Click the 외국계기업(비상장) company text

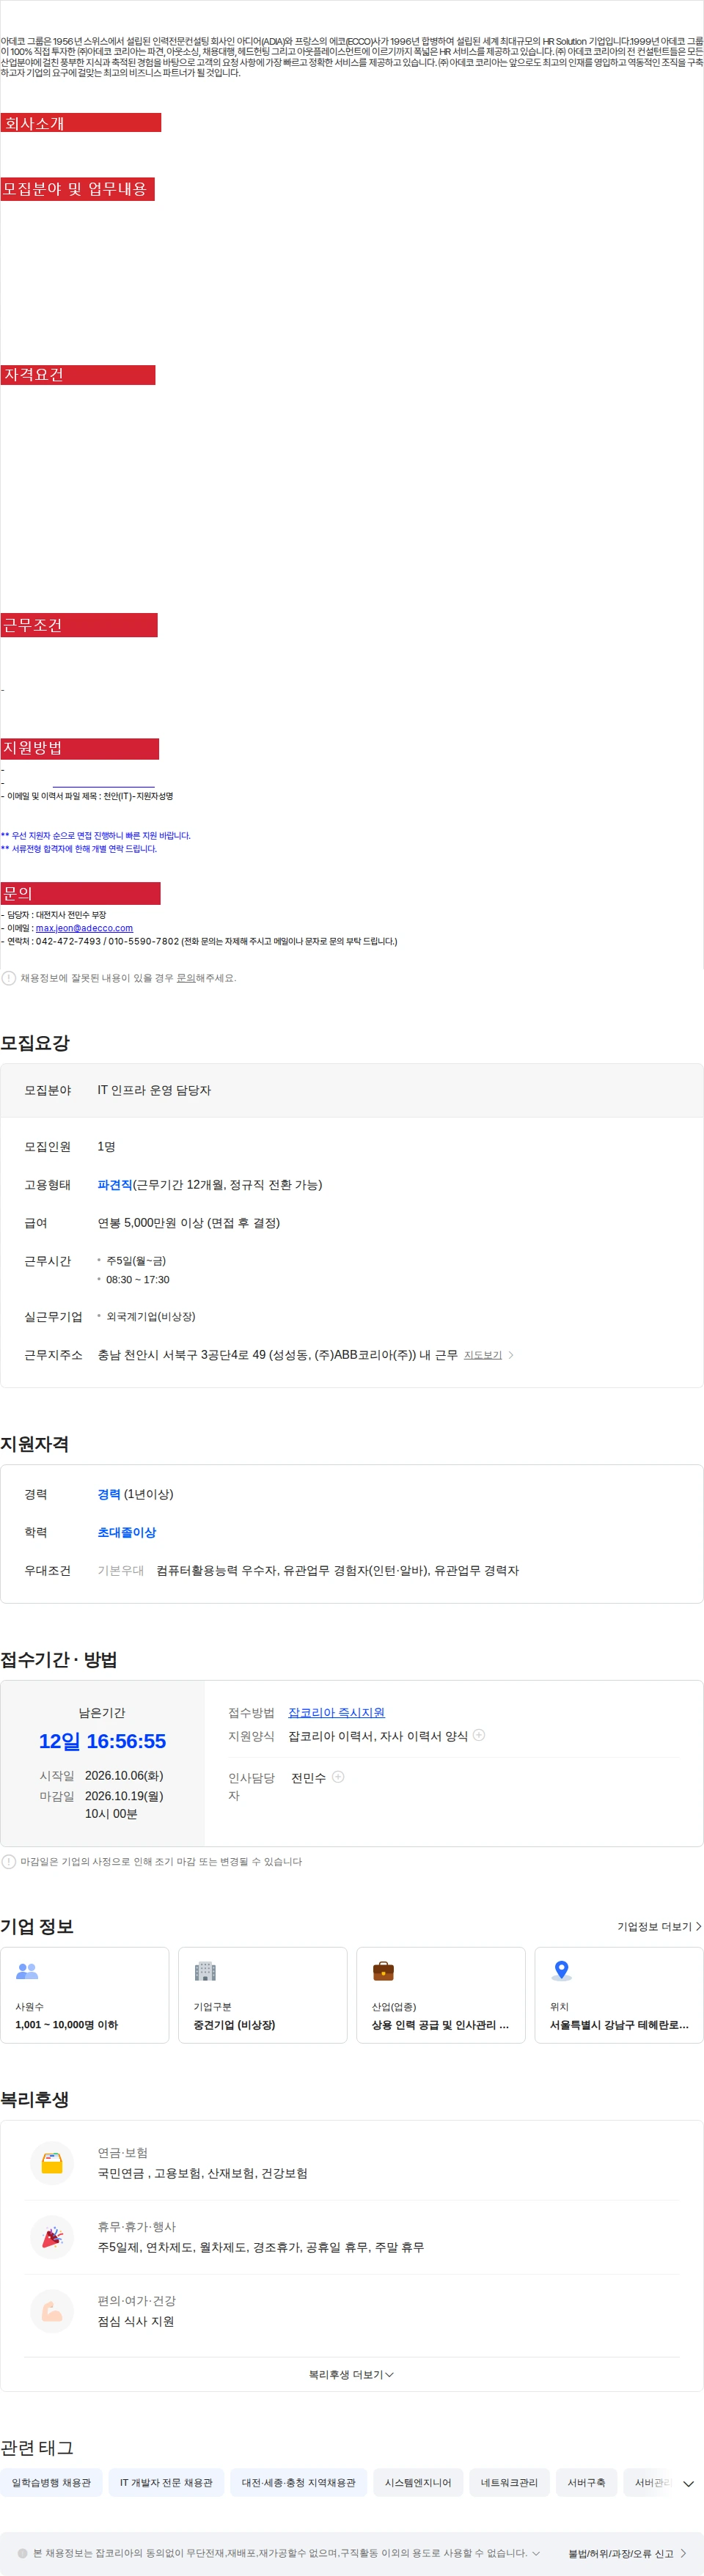coord(151,1317)
